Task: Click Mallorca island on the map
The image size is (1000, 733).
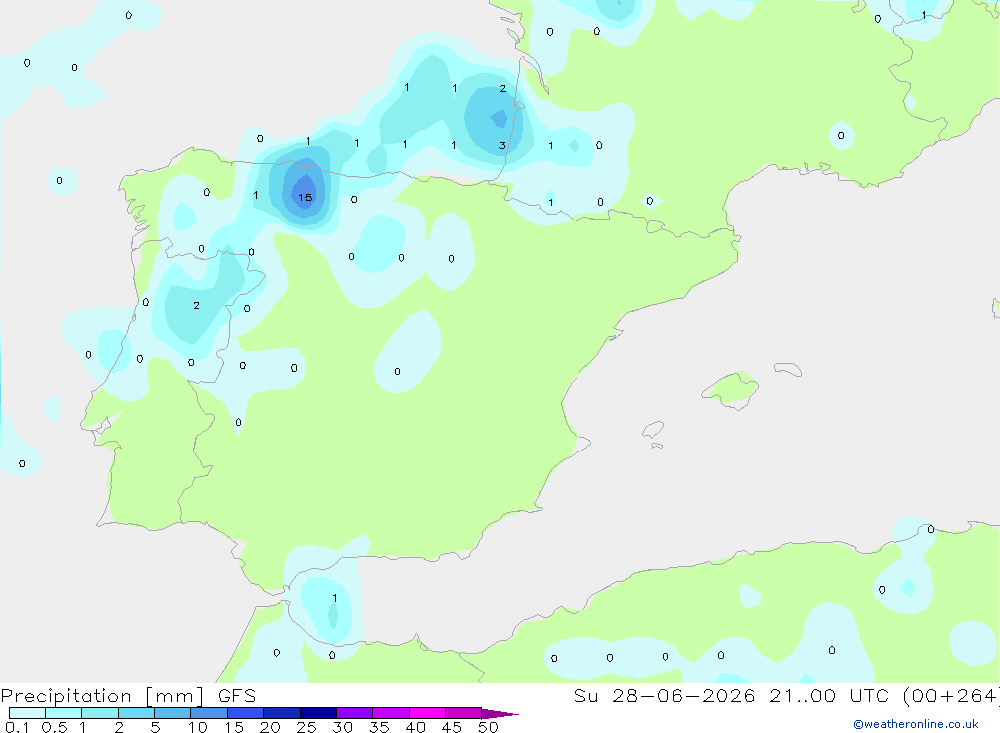Action: click(730, 389)
